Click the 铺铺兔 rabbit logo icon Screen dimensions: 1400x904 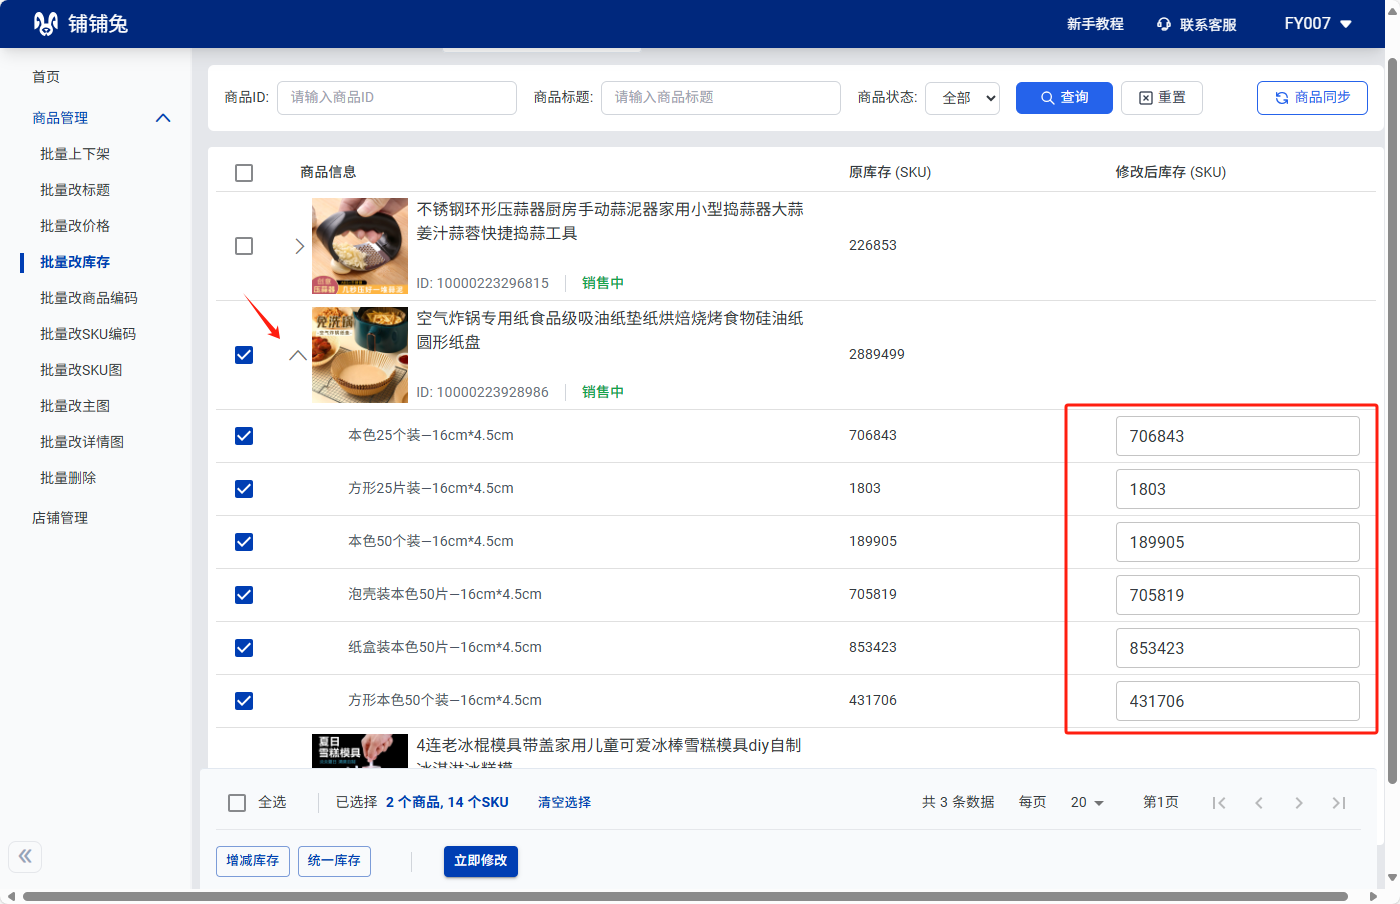click(46, 24)
